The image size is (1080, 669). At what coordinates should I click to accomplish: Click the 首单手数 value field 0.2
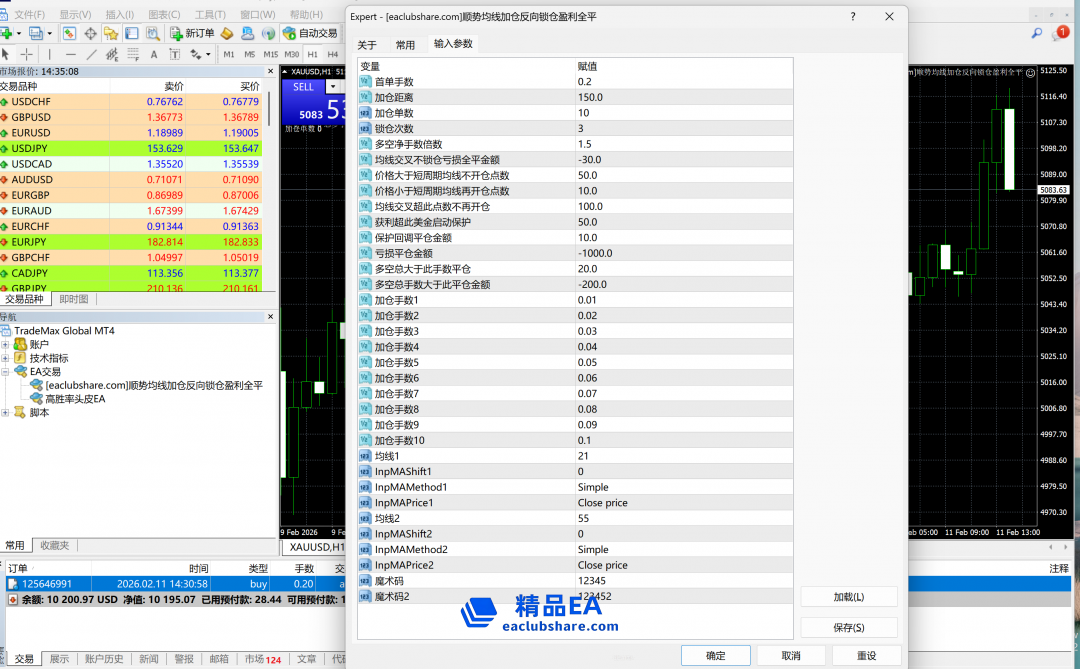(x=584, y=82)
